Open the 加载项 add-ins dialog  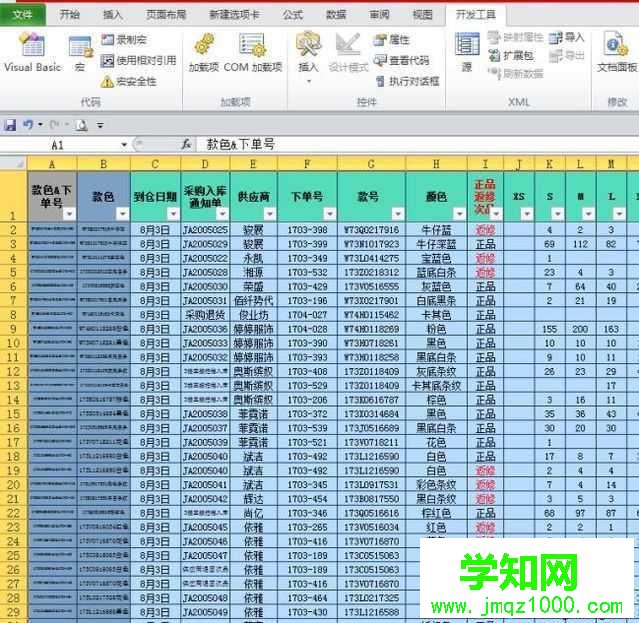pyautogui.click(x=204, y=52)
